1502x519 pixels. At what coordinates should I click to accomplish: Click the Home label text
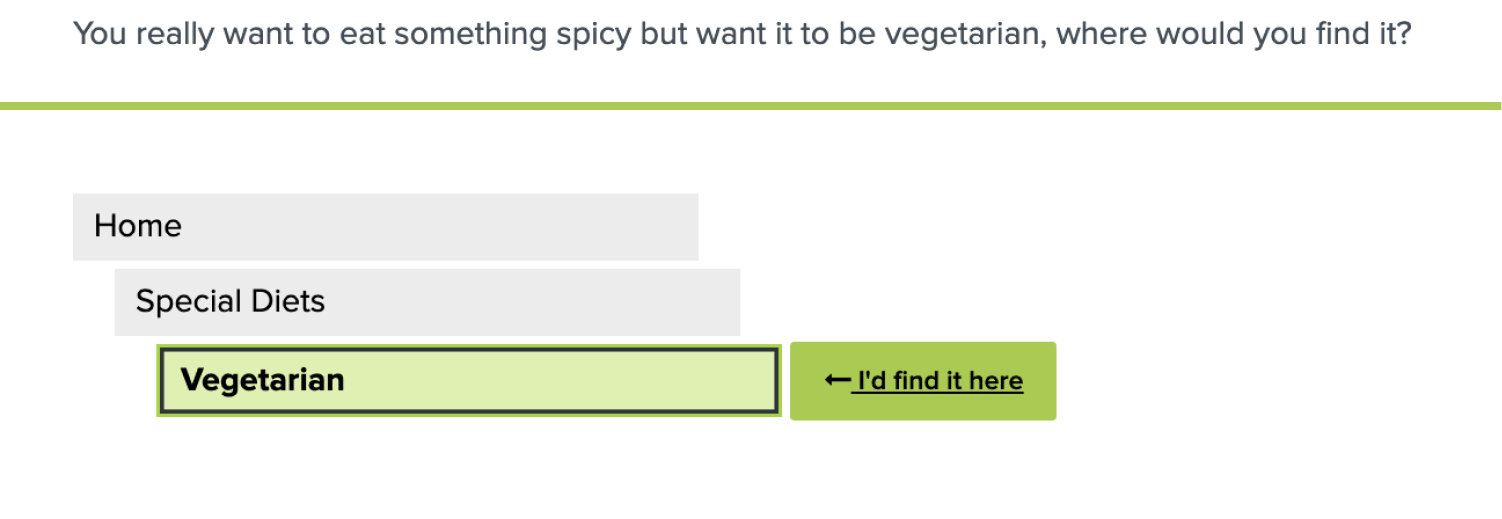(x=138, y=226)
